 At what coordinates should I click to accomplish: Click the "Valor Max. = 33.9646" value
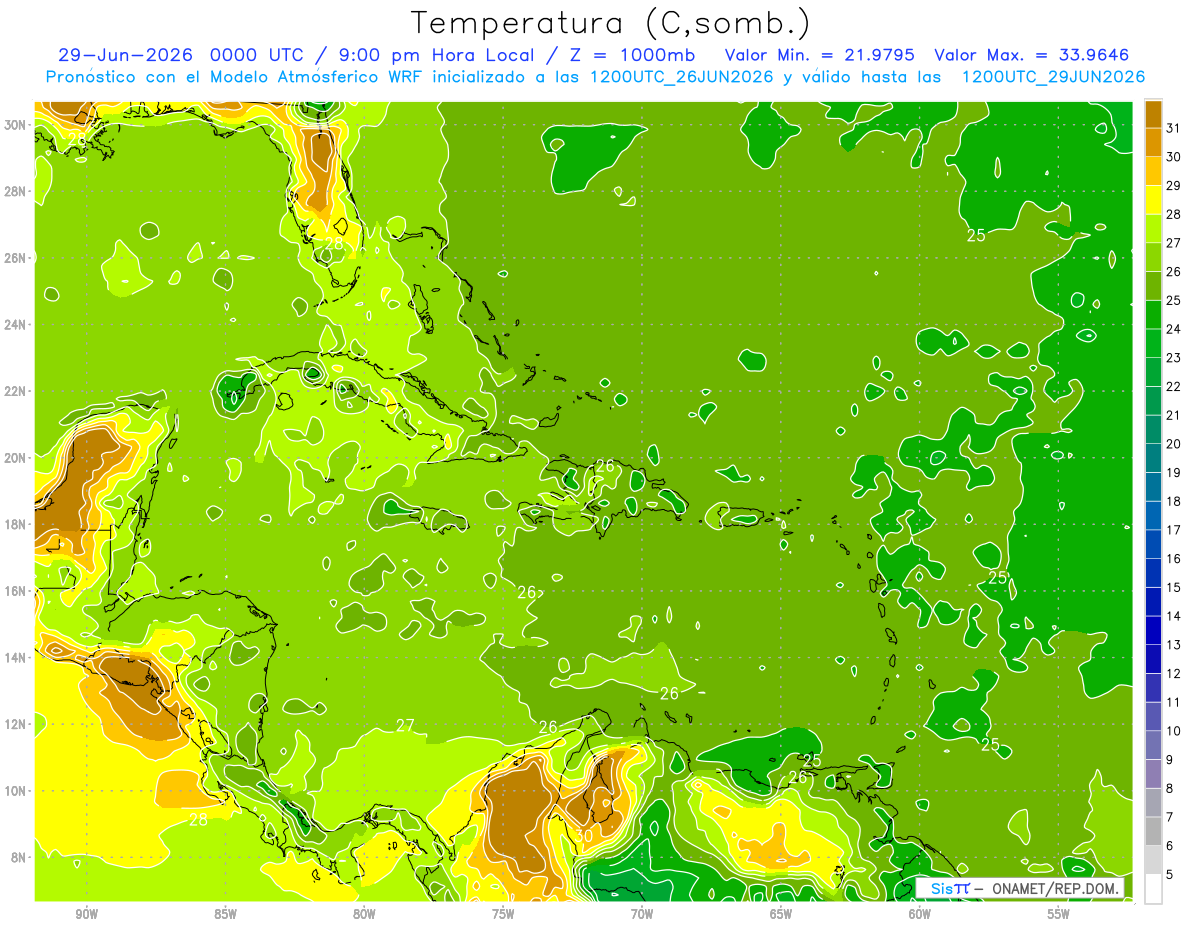(x=1031, y=55)
